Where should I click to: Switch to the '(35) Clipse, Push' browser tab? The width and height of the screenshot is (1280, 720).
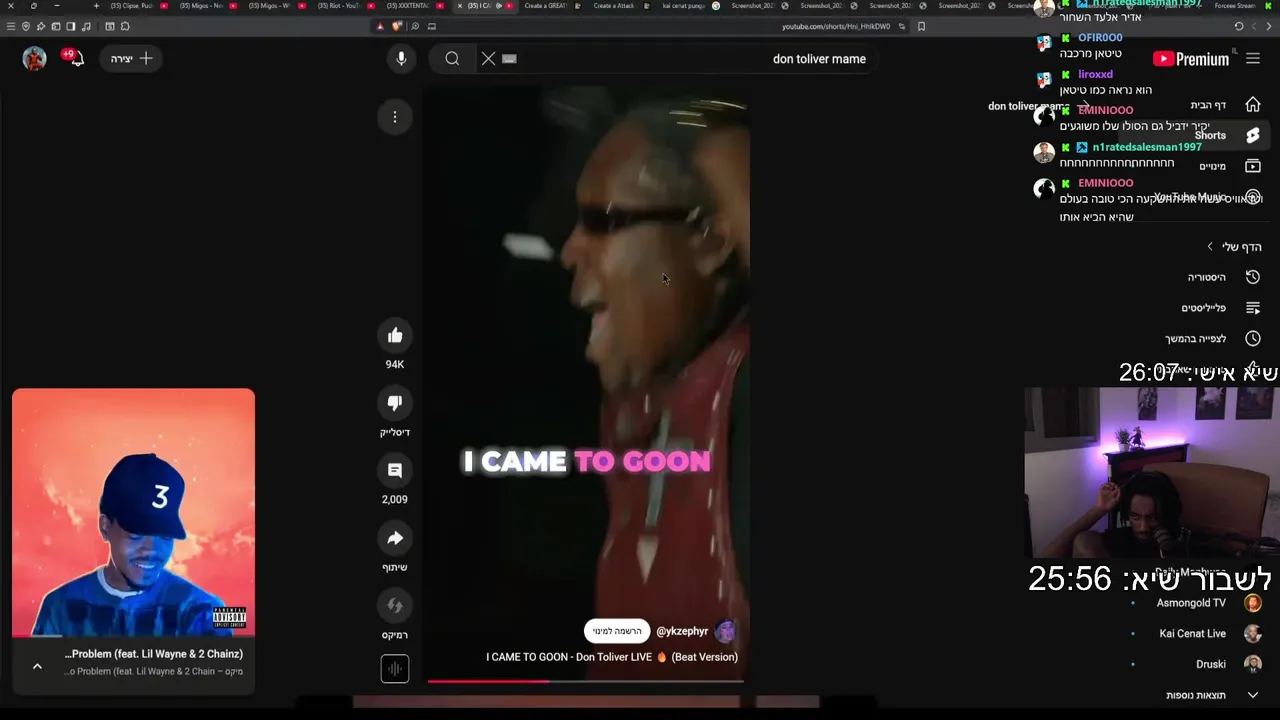point(138,6)
